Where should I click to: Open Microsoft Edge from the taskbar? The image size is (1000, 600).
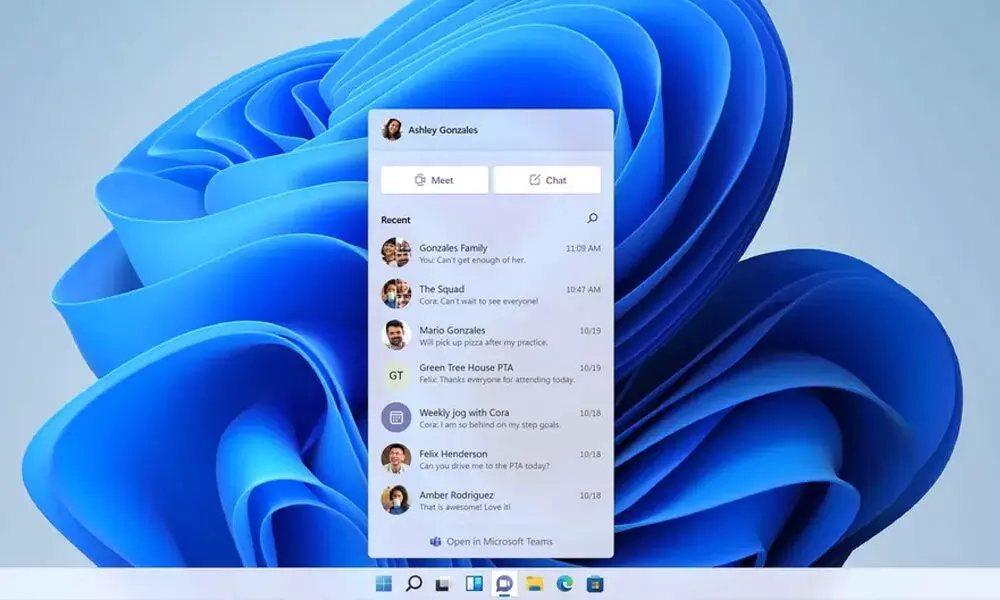tap(565, 584)
